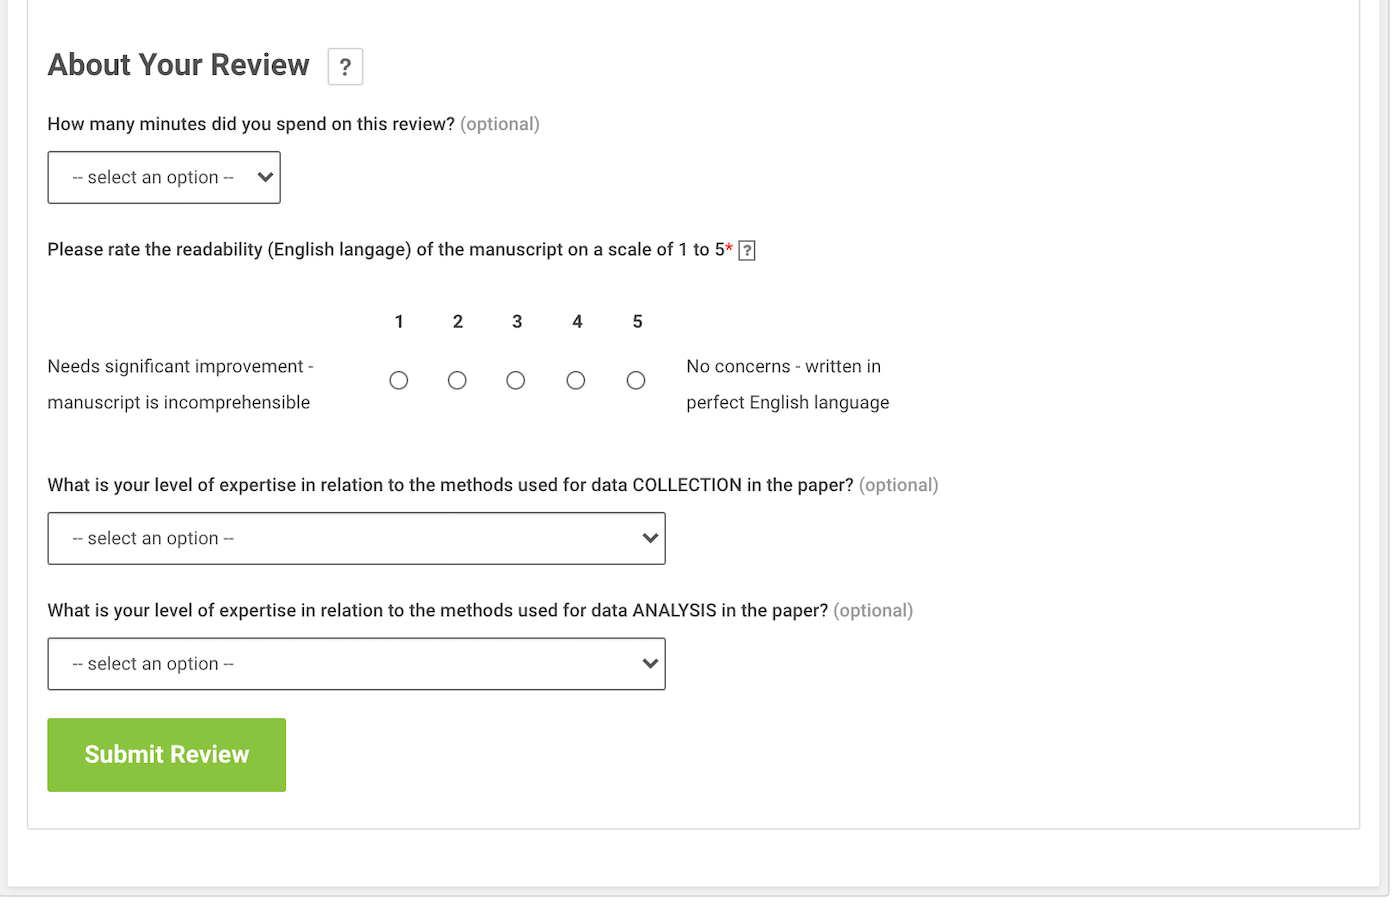1394x902 pixels.
Task: Click the About Your Review heading
Action: pyautogui.click(x=179, y=66)
